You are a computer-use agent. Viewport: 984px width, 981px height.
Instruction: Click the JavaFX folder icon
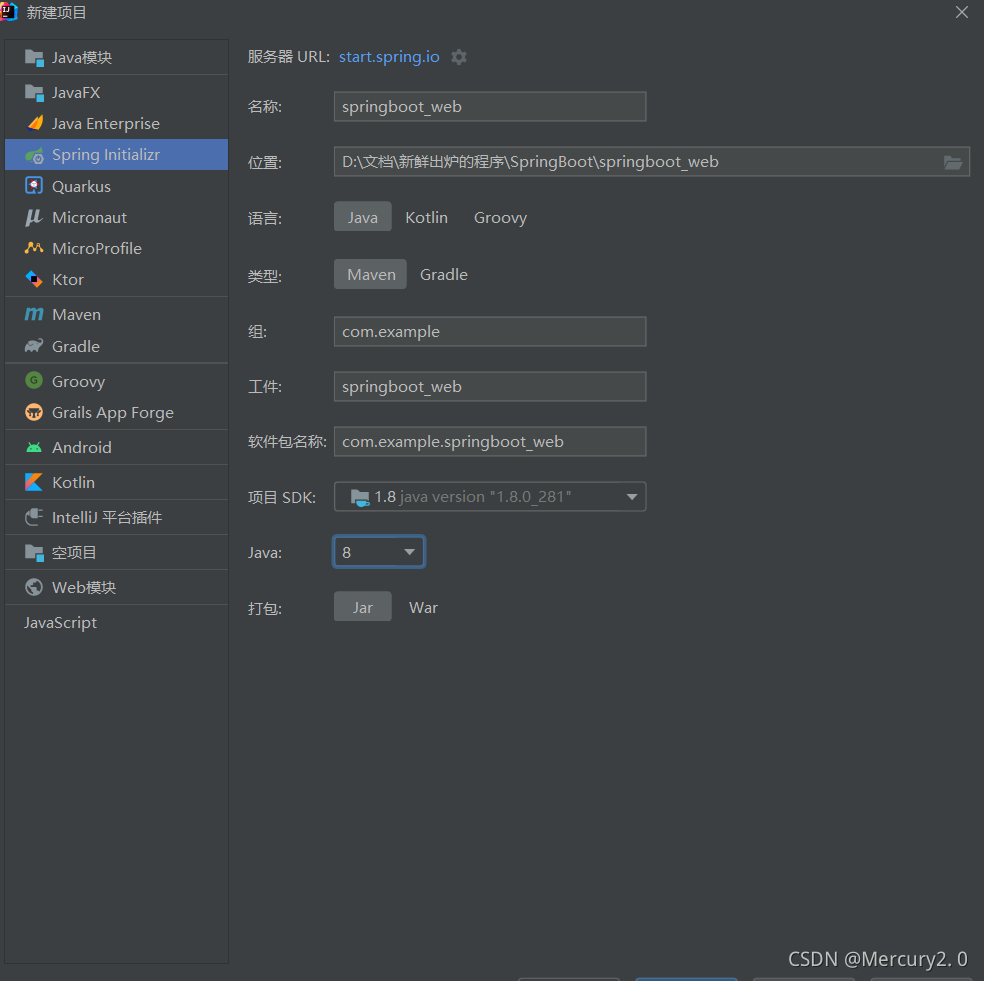(34, 93)
